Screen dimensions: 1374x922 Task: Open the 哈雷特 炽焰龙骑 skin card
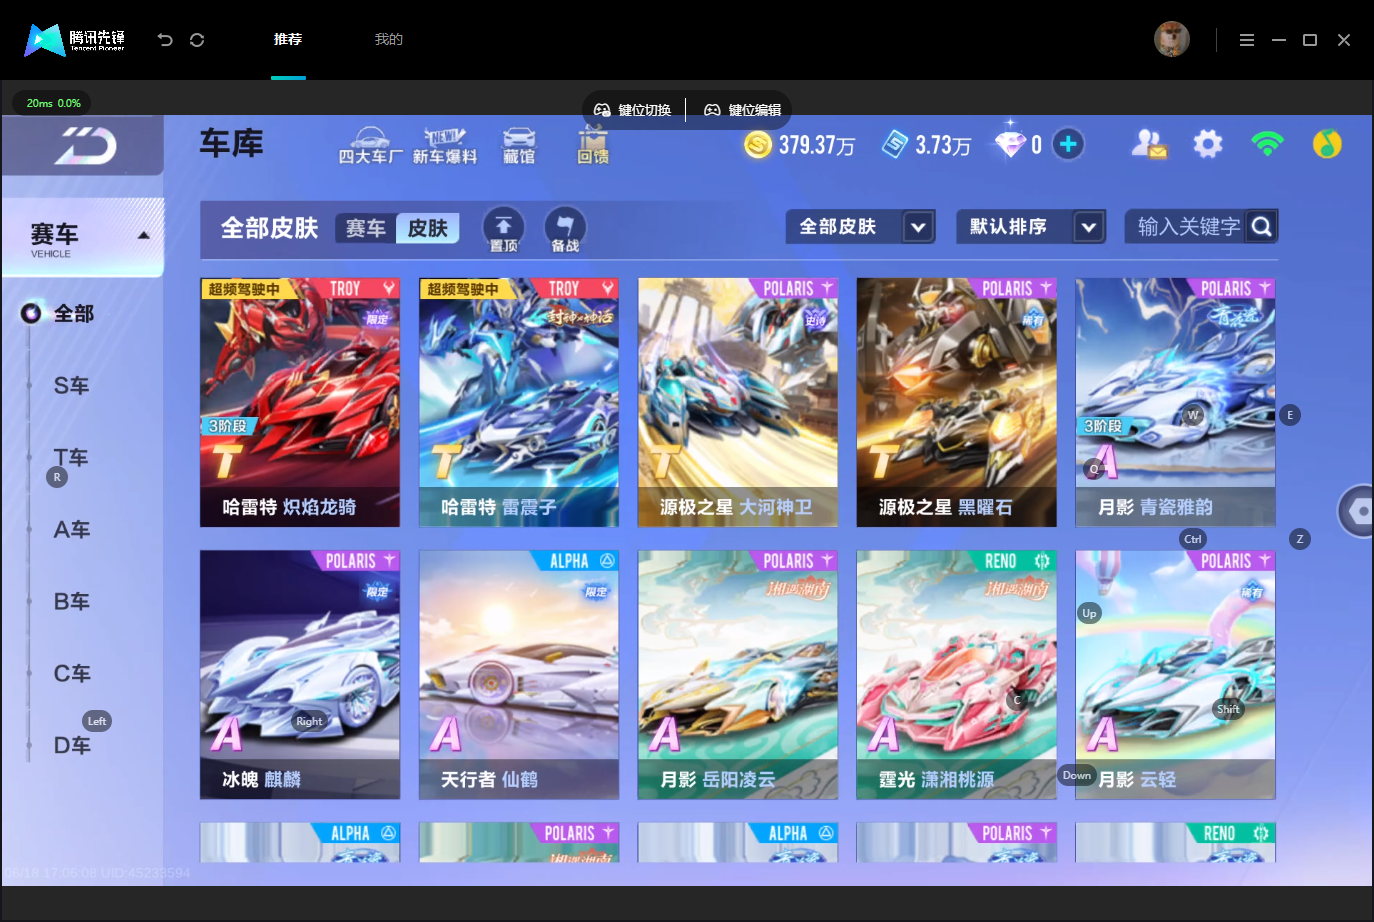coord(300,402)
